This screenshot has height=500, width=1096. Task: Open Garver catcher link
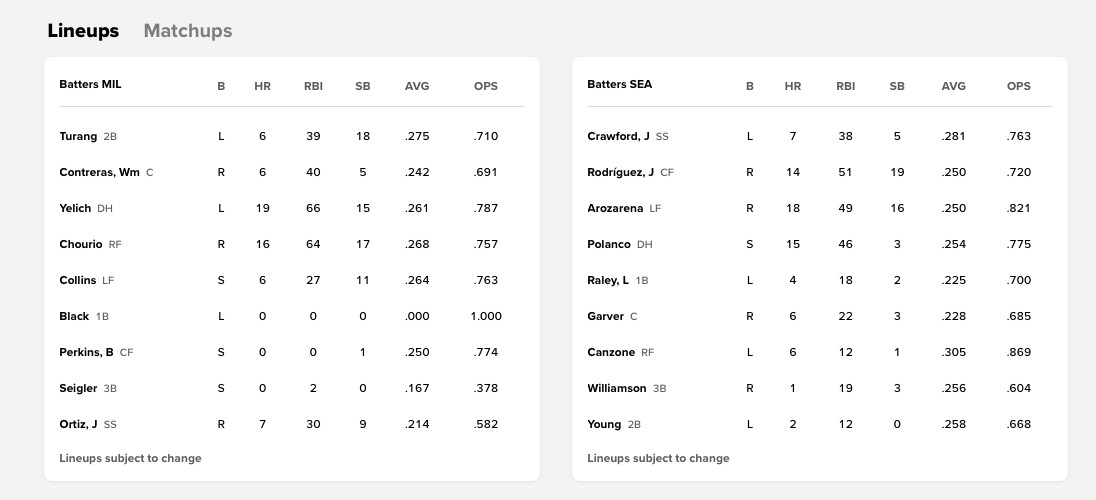[x=605, y=316]
